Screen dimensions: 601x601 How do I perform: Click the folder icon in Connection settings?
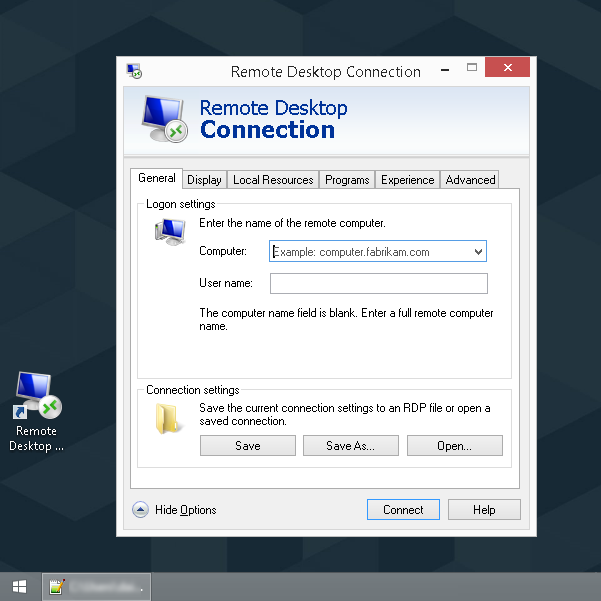click(x=168, y=418)
